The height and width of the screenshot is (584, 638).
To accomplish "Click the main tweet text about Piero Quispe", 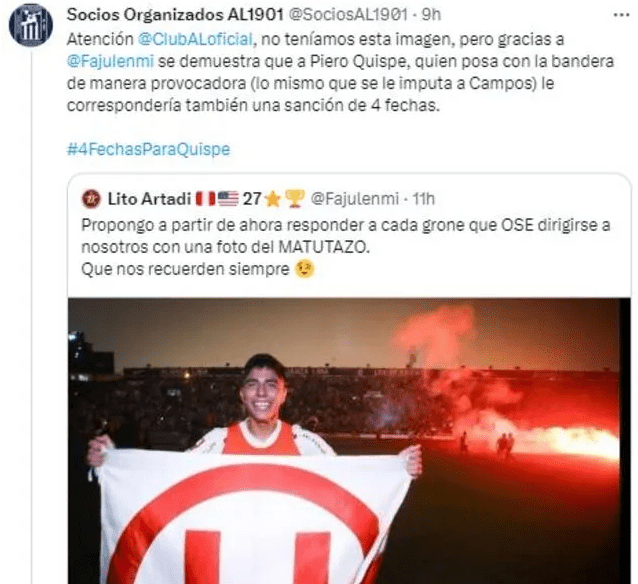I will click(x=340, y=72).
